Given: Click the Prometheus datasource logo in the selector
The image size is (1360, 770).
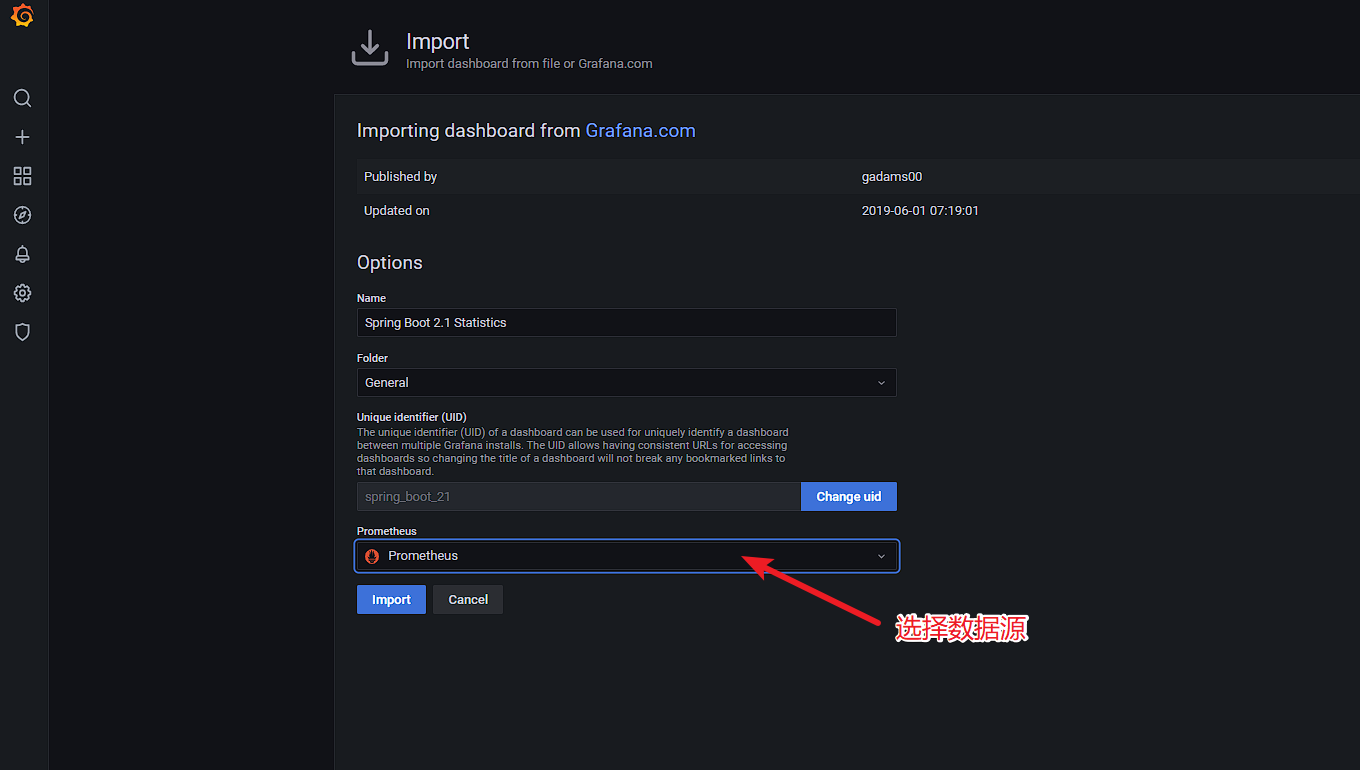Looking at the screenshot, I should (372, 556).
